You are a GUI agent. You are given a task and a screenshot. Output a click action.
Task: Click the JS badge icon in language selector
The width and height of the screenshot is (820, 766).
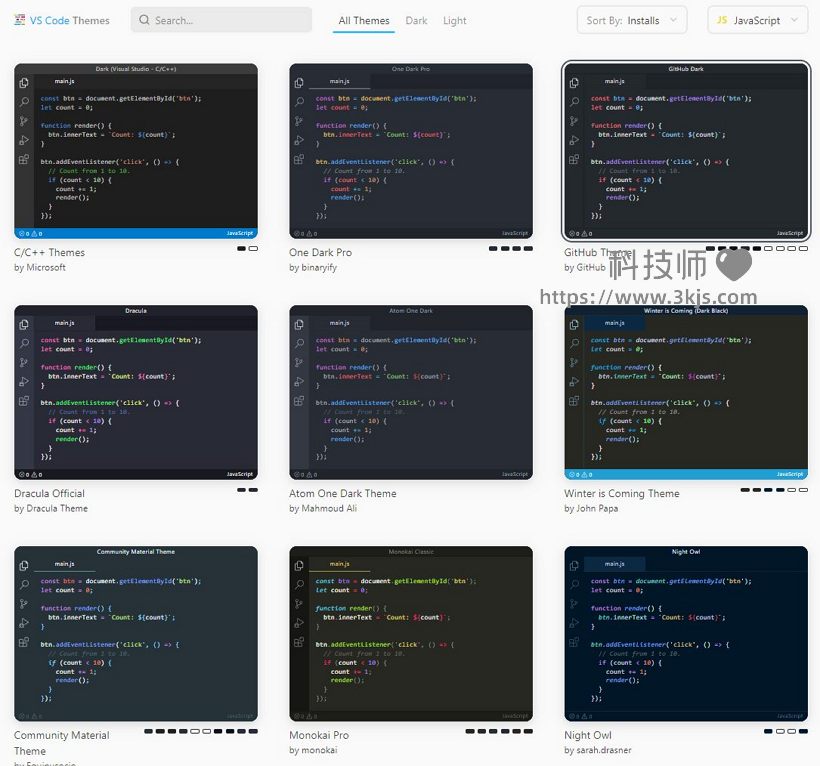tap(722, 20)
